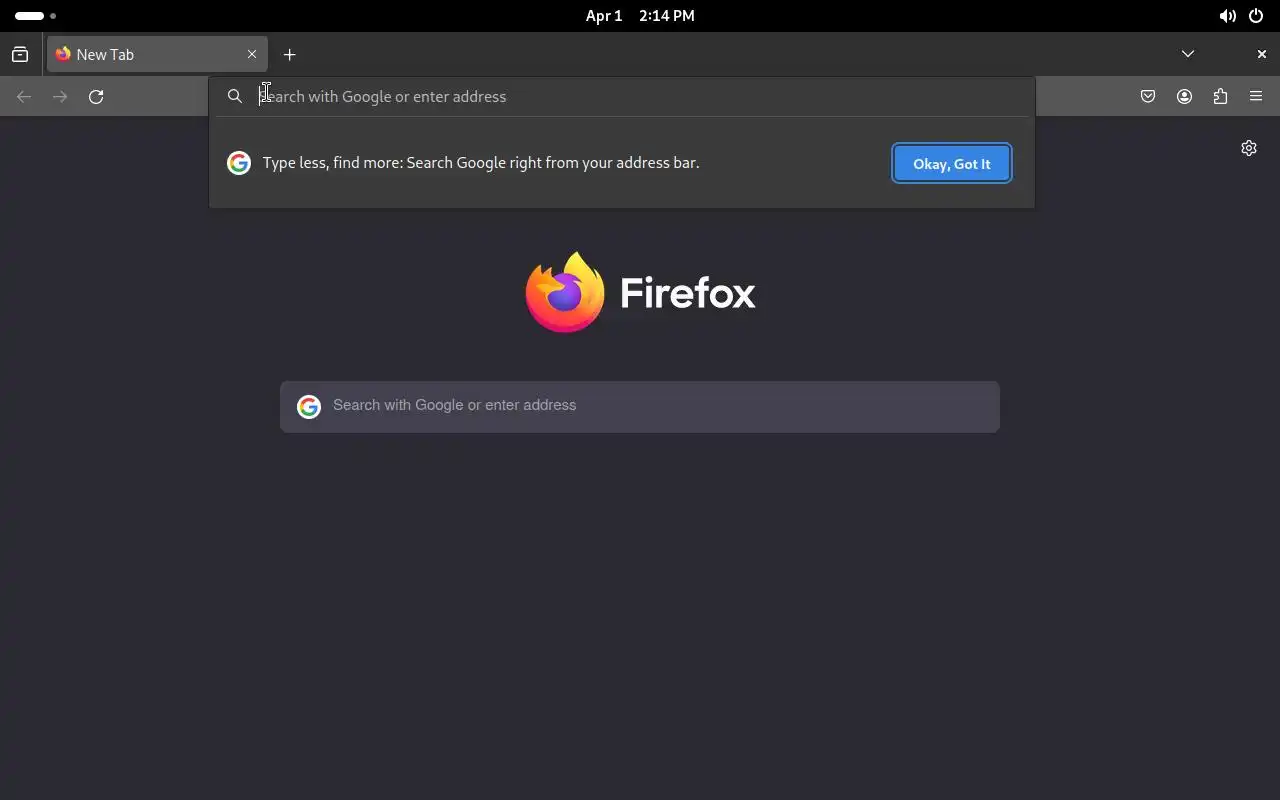The height and width of the screenshot is (800, 1280).
Task: Open the Firefox account icon
Action: (1184, 97)
